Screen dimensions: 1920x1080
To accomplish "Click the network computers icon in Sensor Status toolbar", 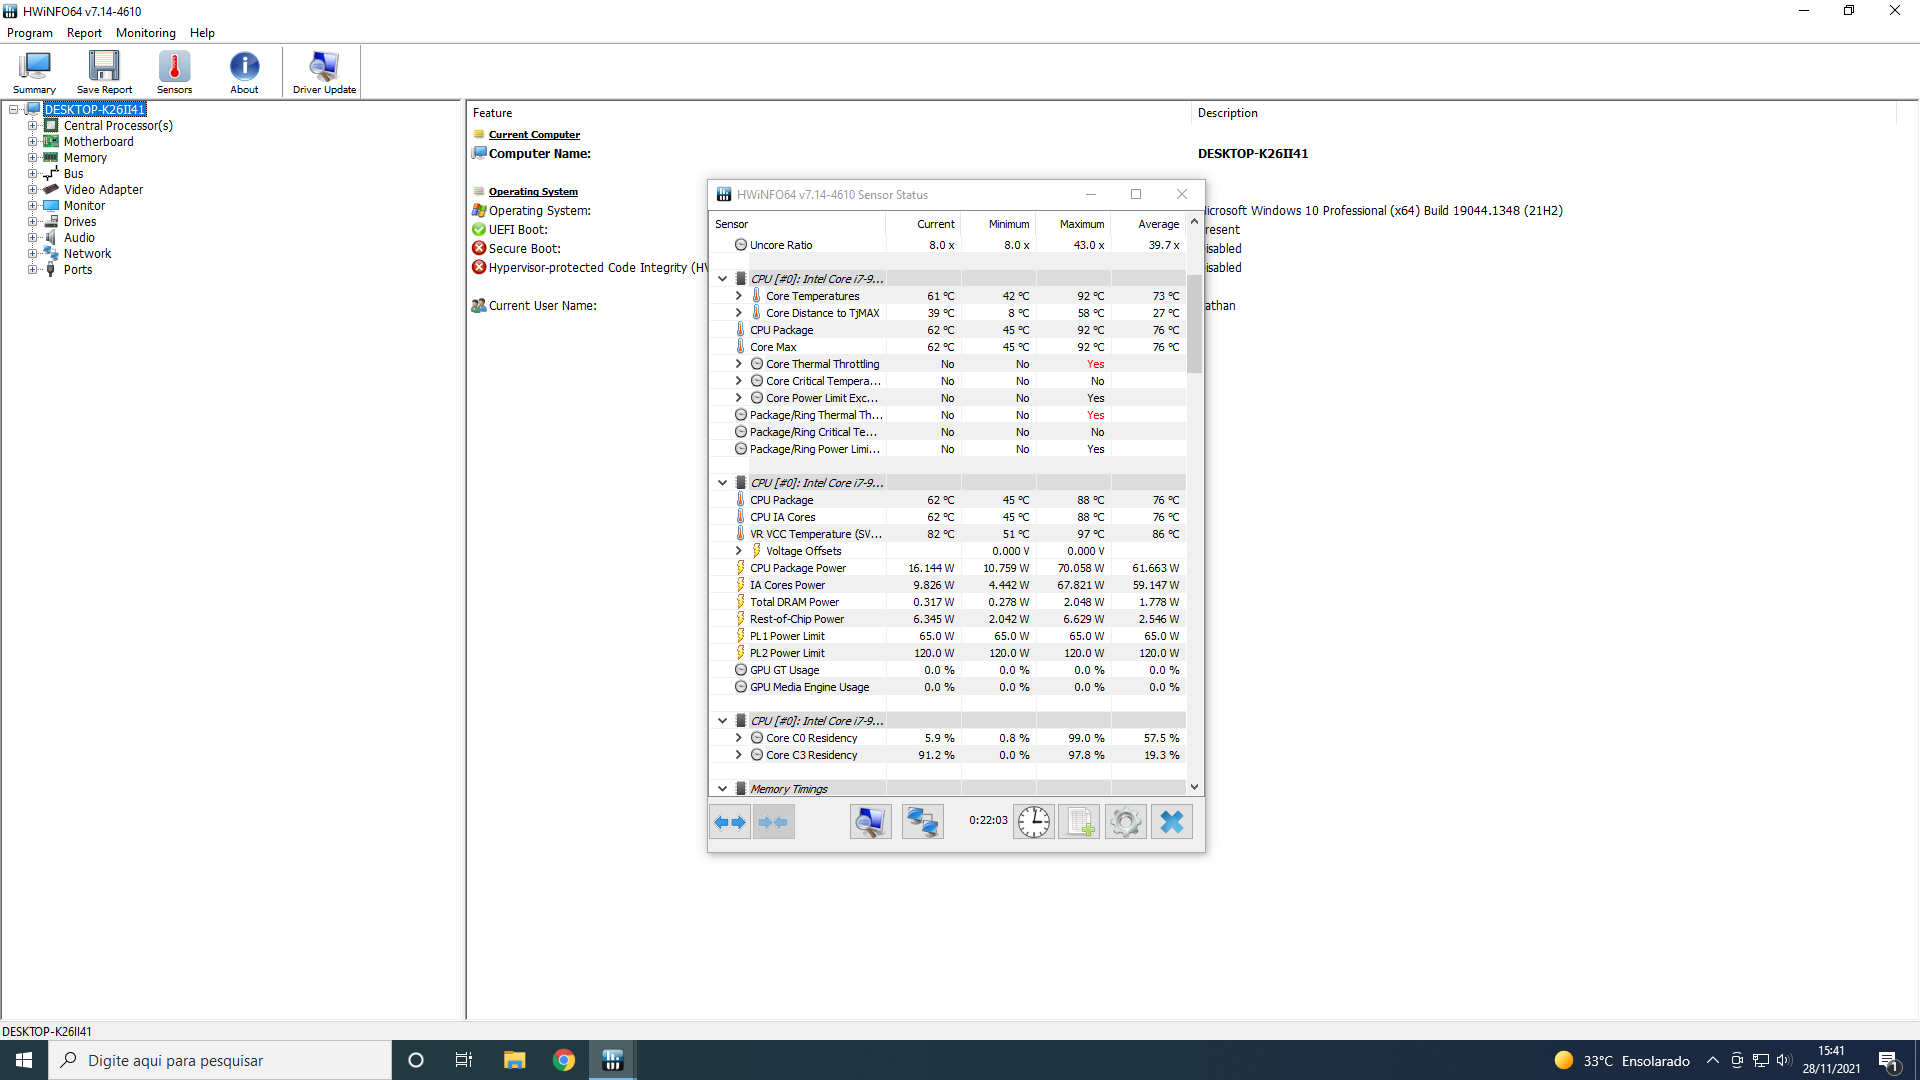I will click(x=922, y=822).
